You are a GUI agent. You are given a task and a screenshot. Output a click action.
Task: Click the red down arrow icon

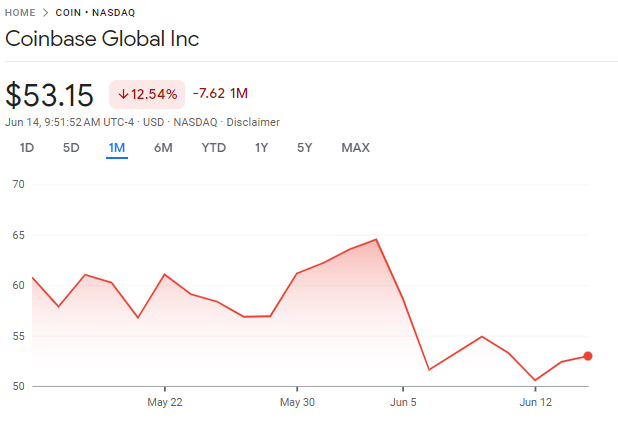pos(123,94)
